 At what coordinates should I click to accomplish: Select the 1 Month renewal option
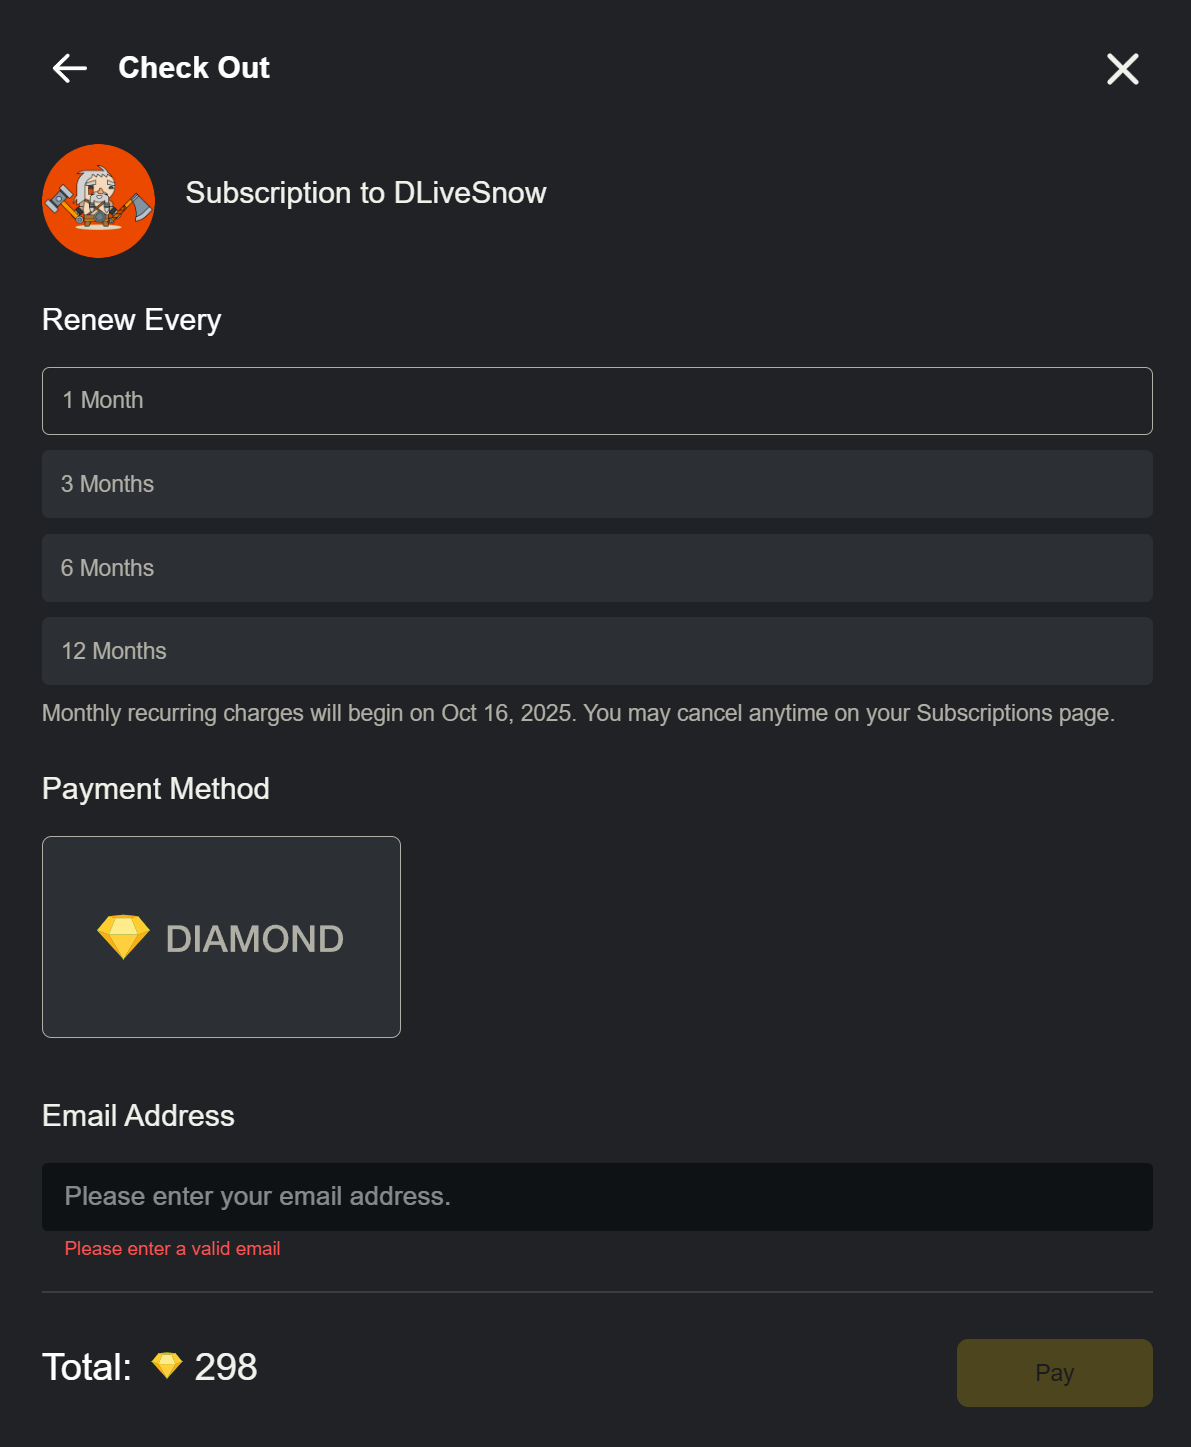tap(597, 401)
